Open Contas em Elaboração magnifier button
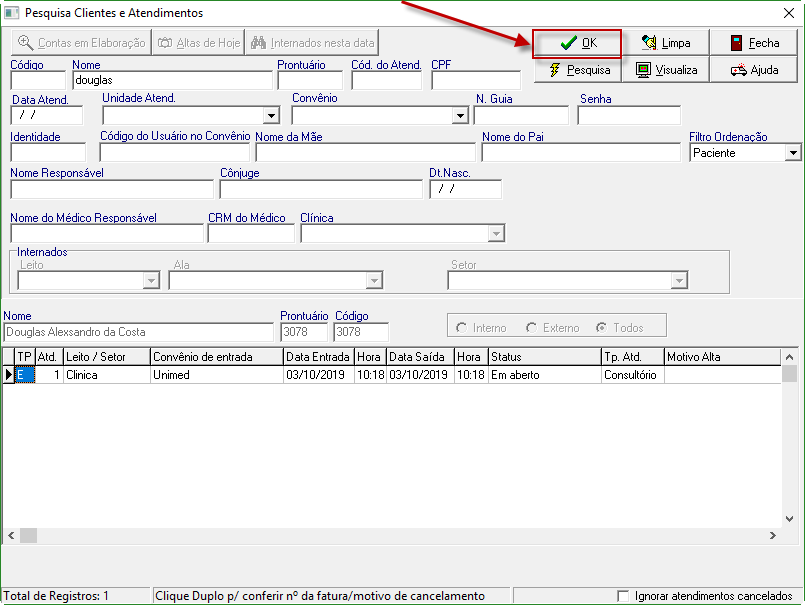 coord(81,43)
